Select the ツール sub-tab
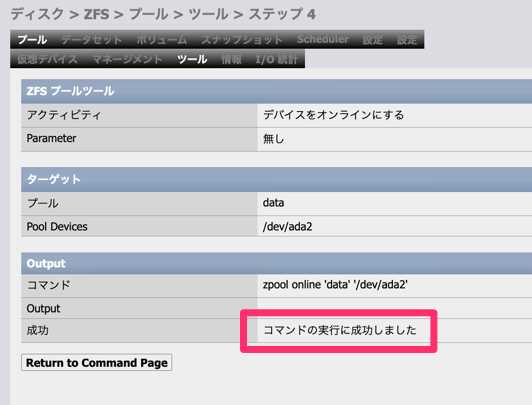The width and height of the screenshot is (532, 405). click(x=192, y=59)
